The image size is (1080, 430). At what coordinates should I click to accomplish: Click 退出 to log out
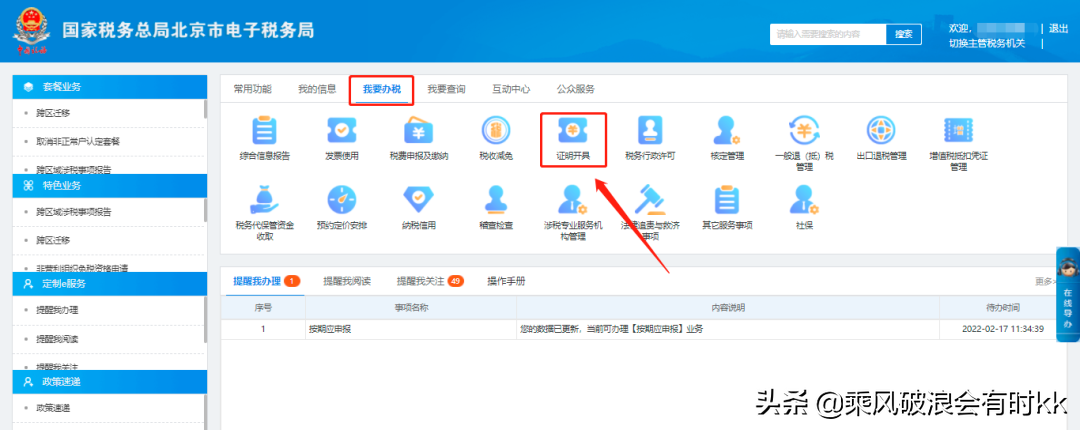point(1059,28)
